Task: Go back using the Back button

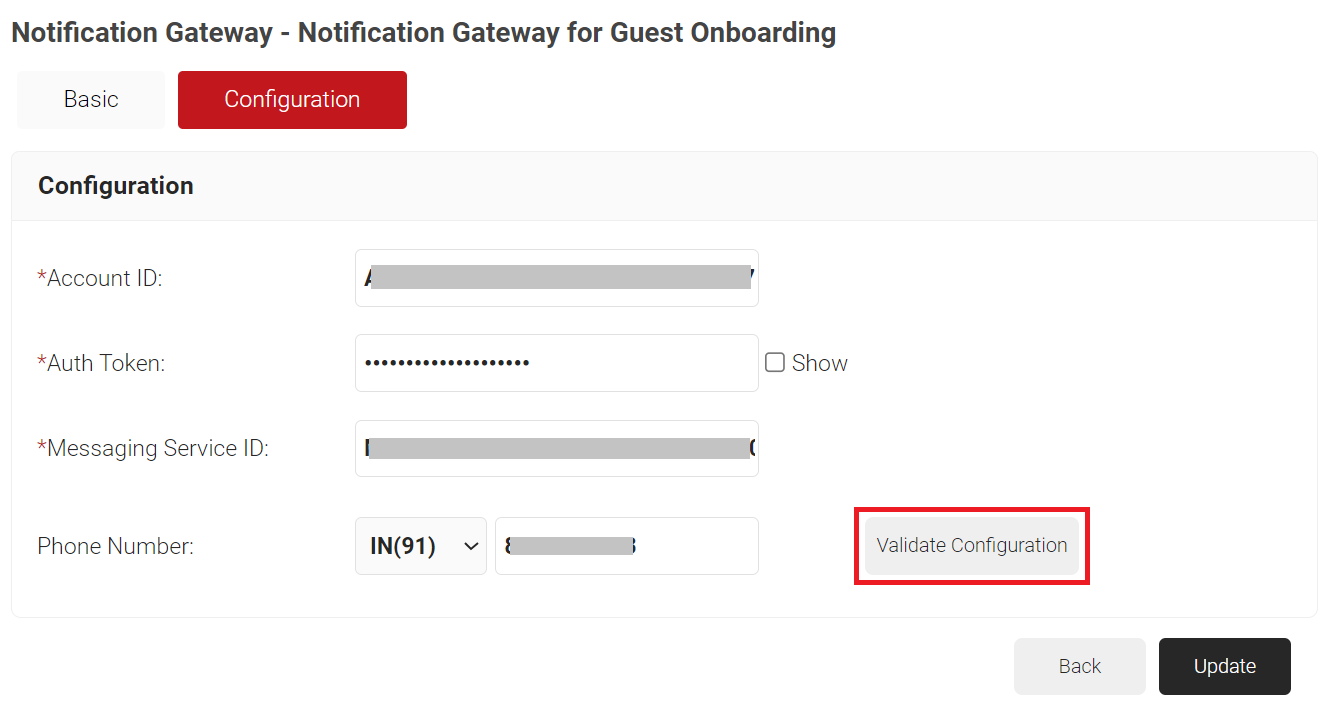Action: (x=1079, y=666)
